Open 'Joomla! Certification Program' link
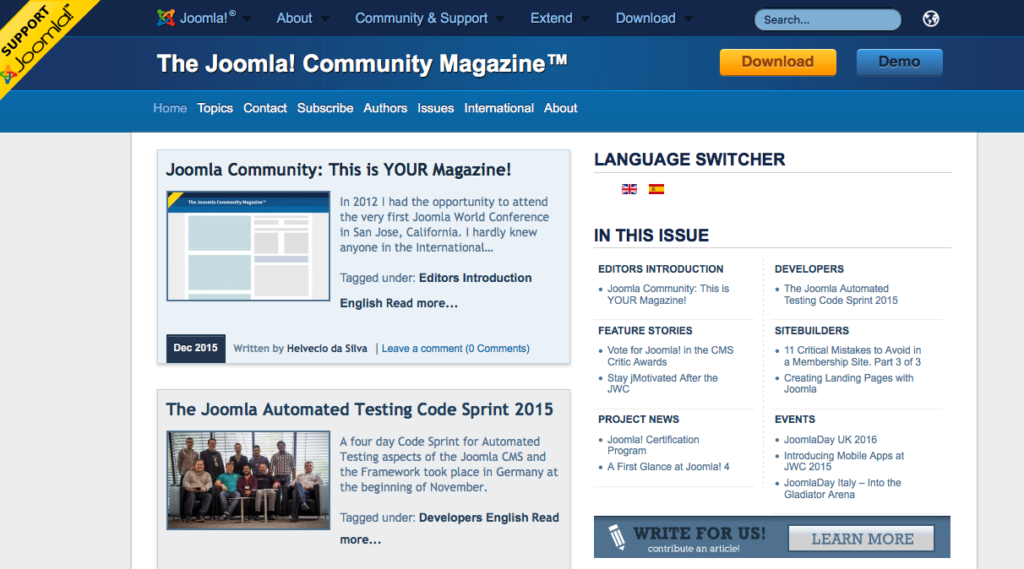Image resolution: width=1024 pixels, height=569 pixels. pyautogui.click(x=653, y=445)
